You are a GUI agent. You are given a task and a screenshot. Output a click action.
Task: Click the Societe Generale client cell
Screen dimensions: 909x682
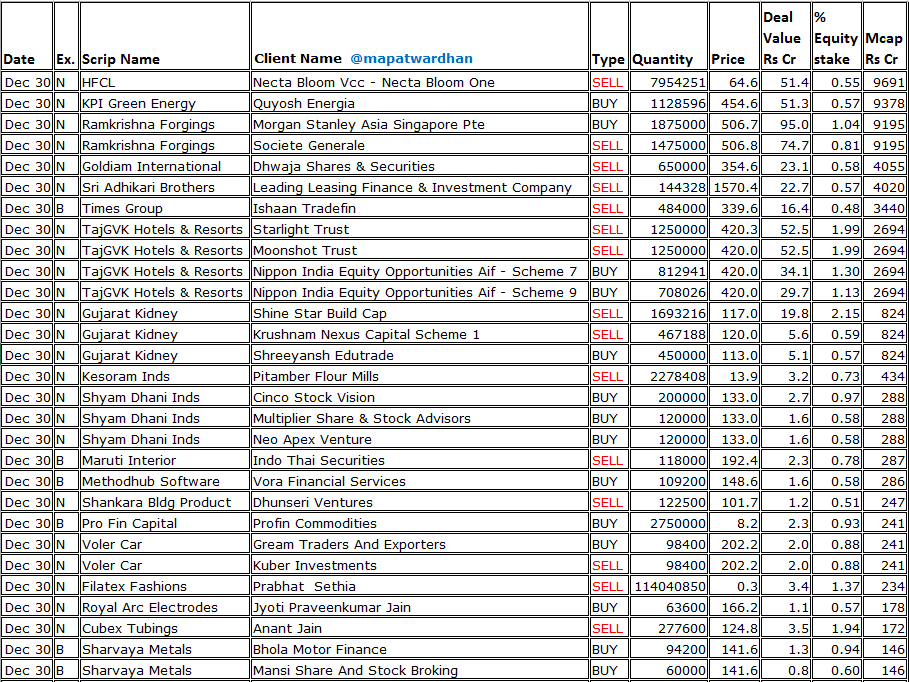(x=420, y=145)
